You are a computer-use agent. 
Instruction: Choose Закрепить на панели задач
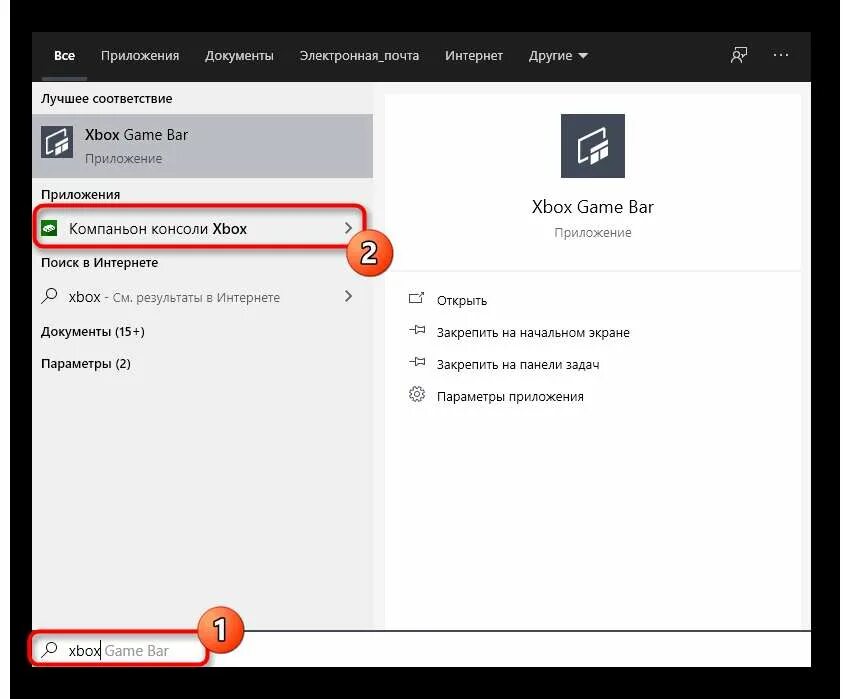click(518, 365)
